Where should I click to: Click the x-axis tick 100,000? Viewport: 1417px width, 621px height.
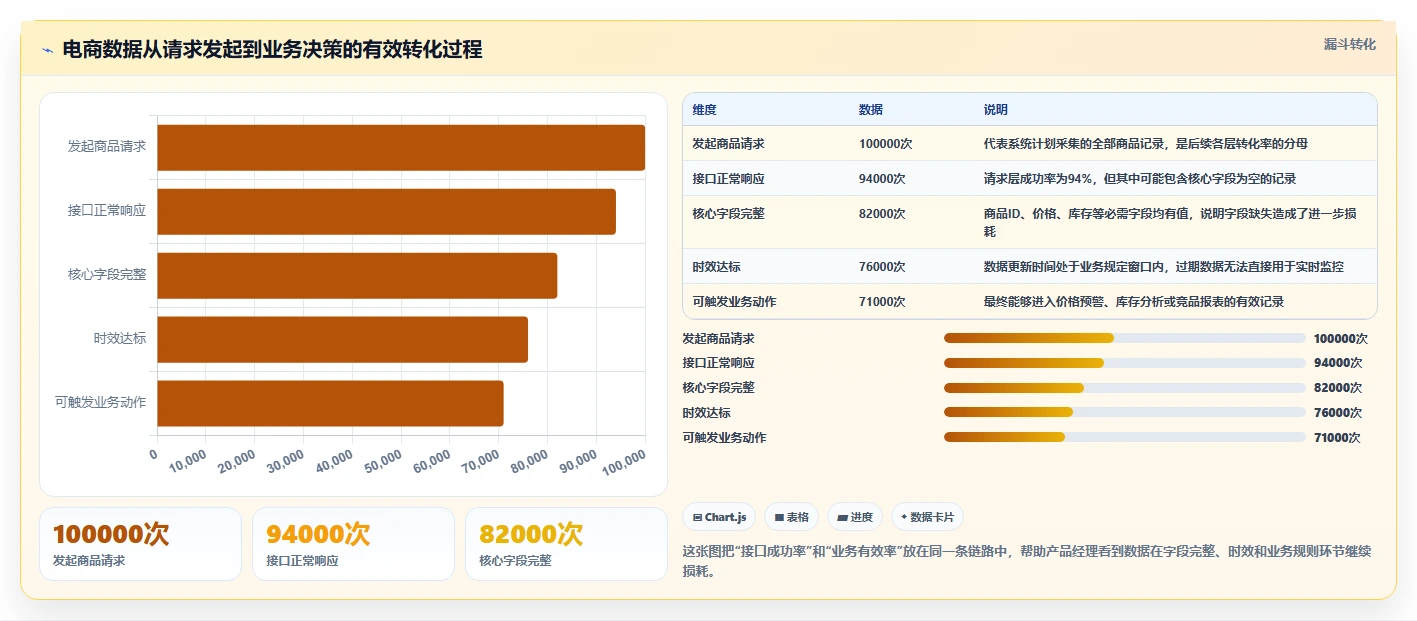[x=624, y=461]
